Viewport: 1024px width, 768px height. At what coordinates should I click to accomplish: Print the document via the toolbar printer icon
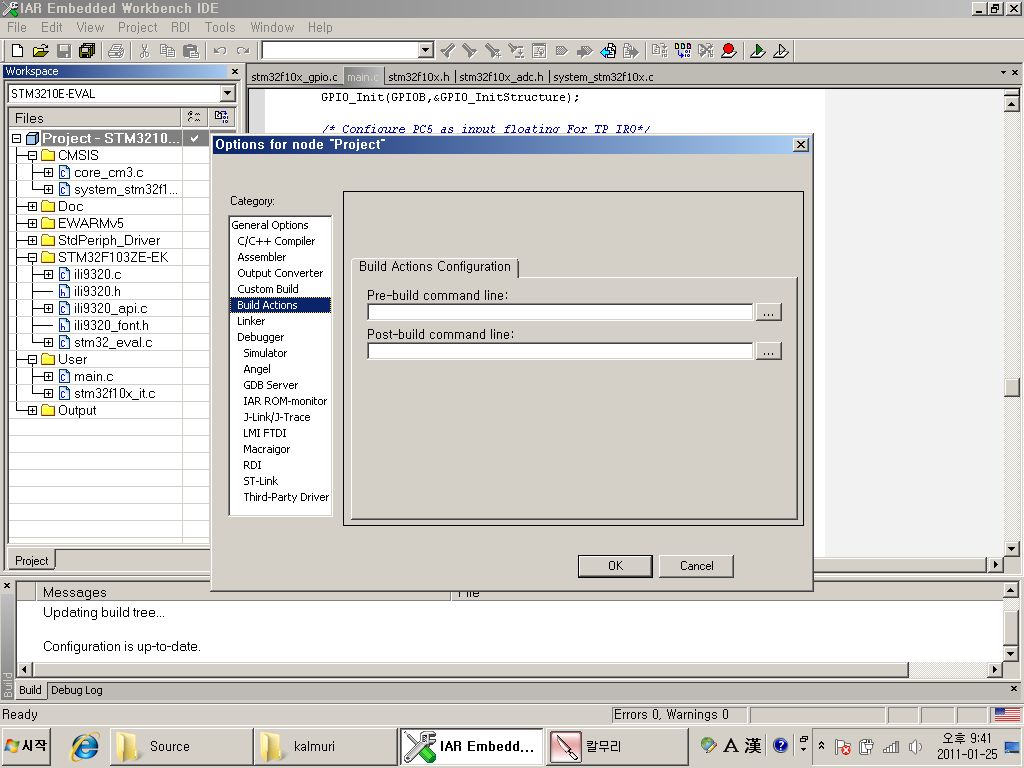tap(116, 50)
